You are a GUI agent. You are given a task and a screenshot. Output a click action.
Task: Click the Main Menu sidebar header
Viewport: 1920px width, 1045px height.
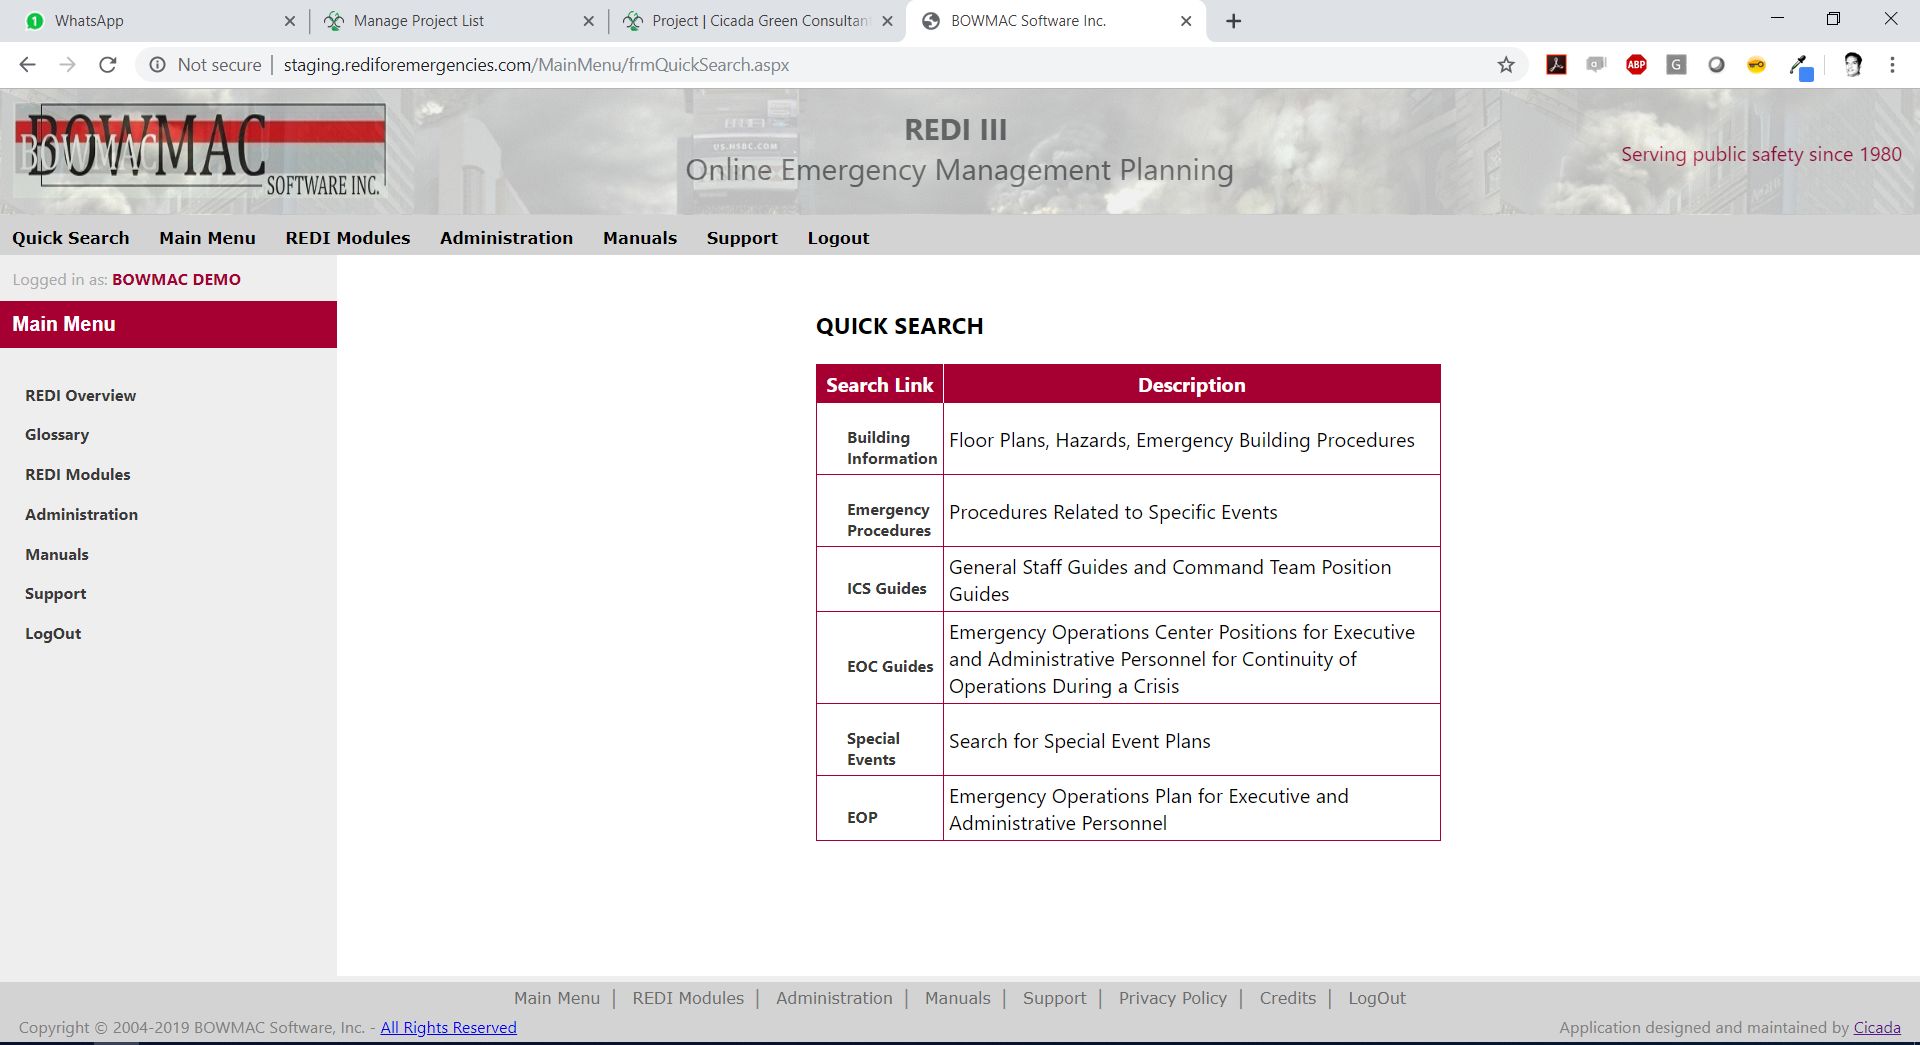pos(168,324)
